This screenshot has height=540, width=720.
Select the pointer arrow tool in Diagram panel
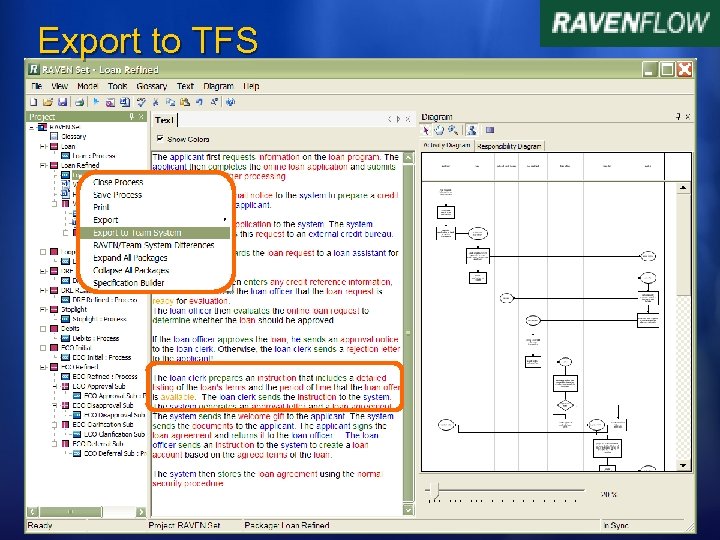pos(426,130)
